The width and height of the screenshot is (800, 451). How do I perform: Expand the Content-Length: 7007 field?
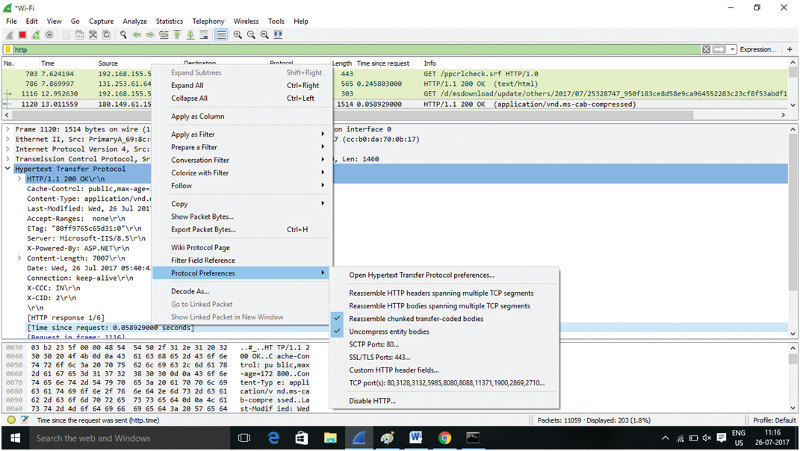coord(21,258)
